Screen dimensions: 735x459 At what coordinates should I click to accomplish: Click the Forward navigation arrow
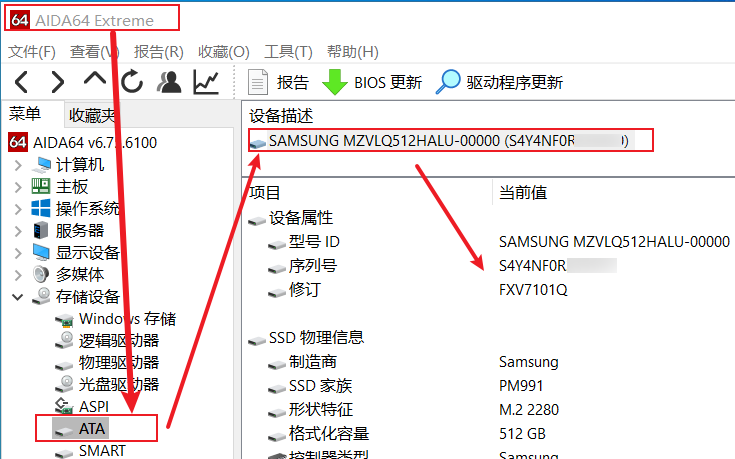coord(57,82)
